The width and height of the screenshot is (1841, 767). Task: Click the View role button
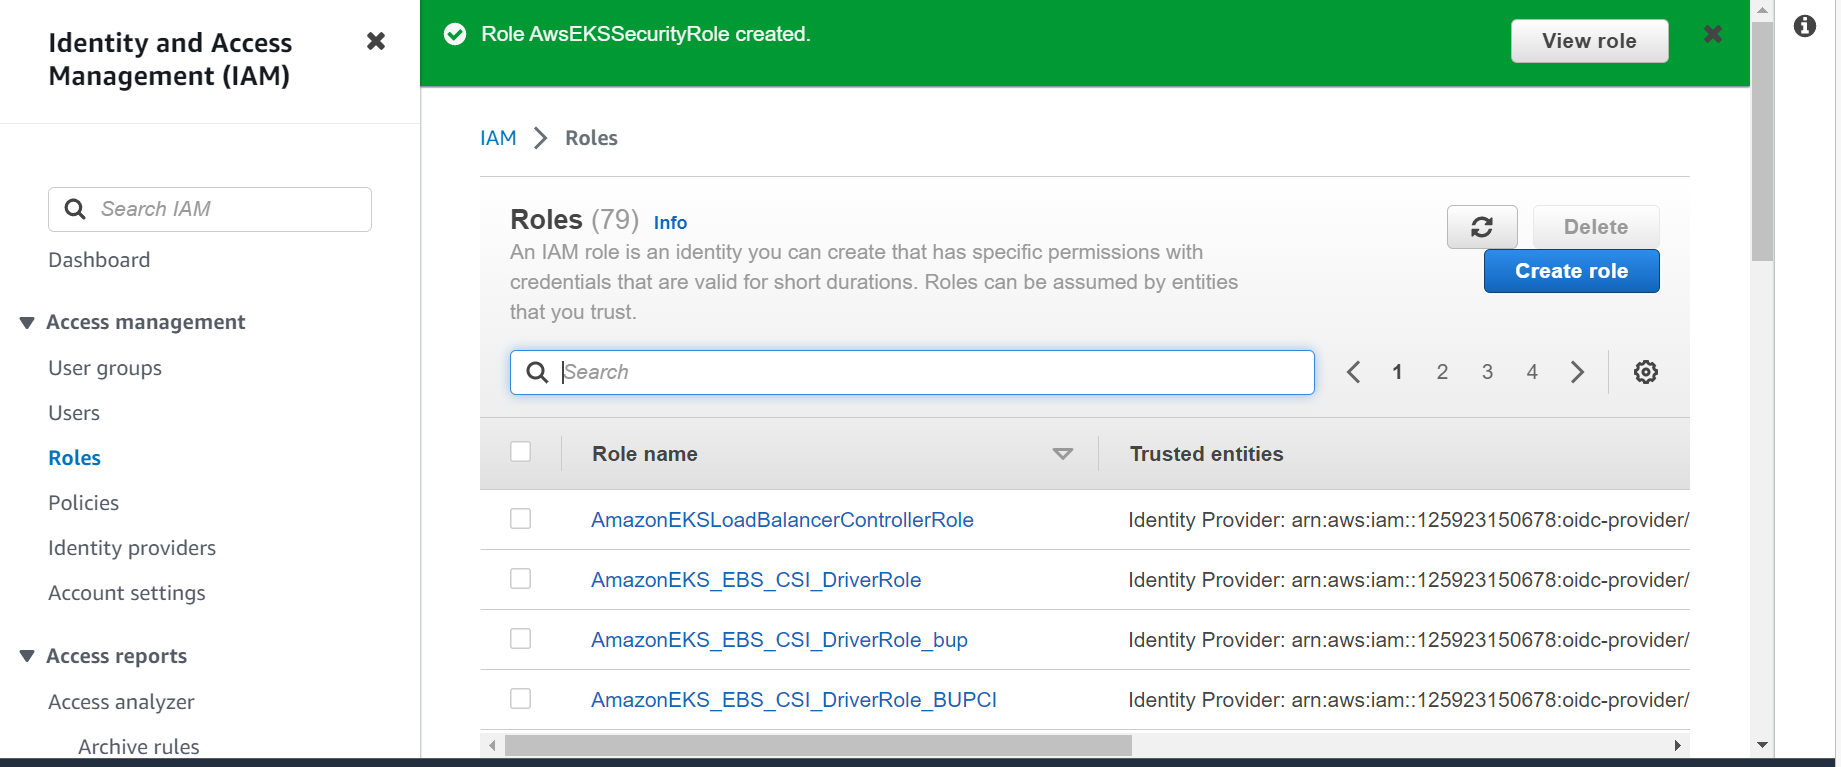tap(1590, 41)
